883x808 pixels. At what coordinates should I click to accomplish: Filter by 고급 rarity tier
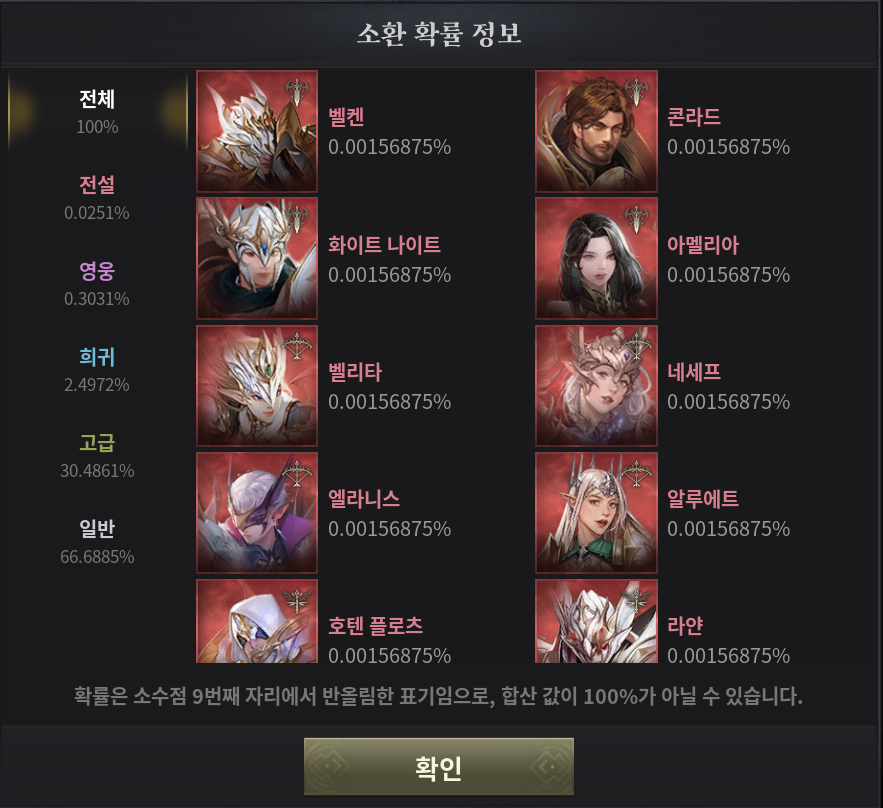[97, 456]
